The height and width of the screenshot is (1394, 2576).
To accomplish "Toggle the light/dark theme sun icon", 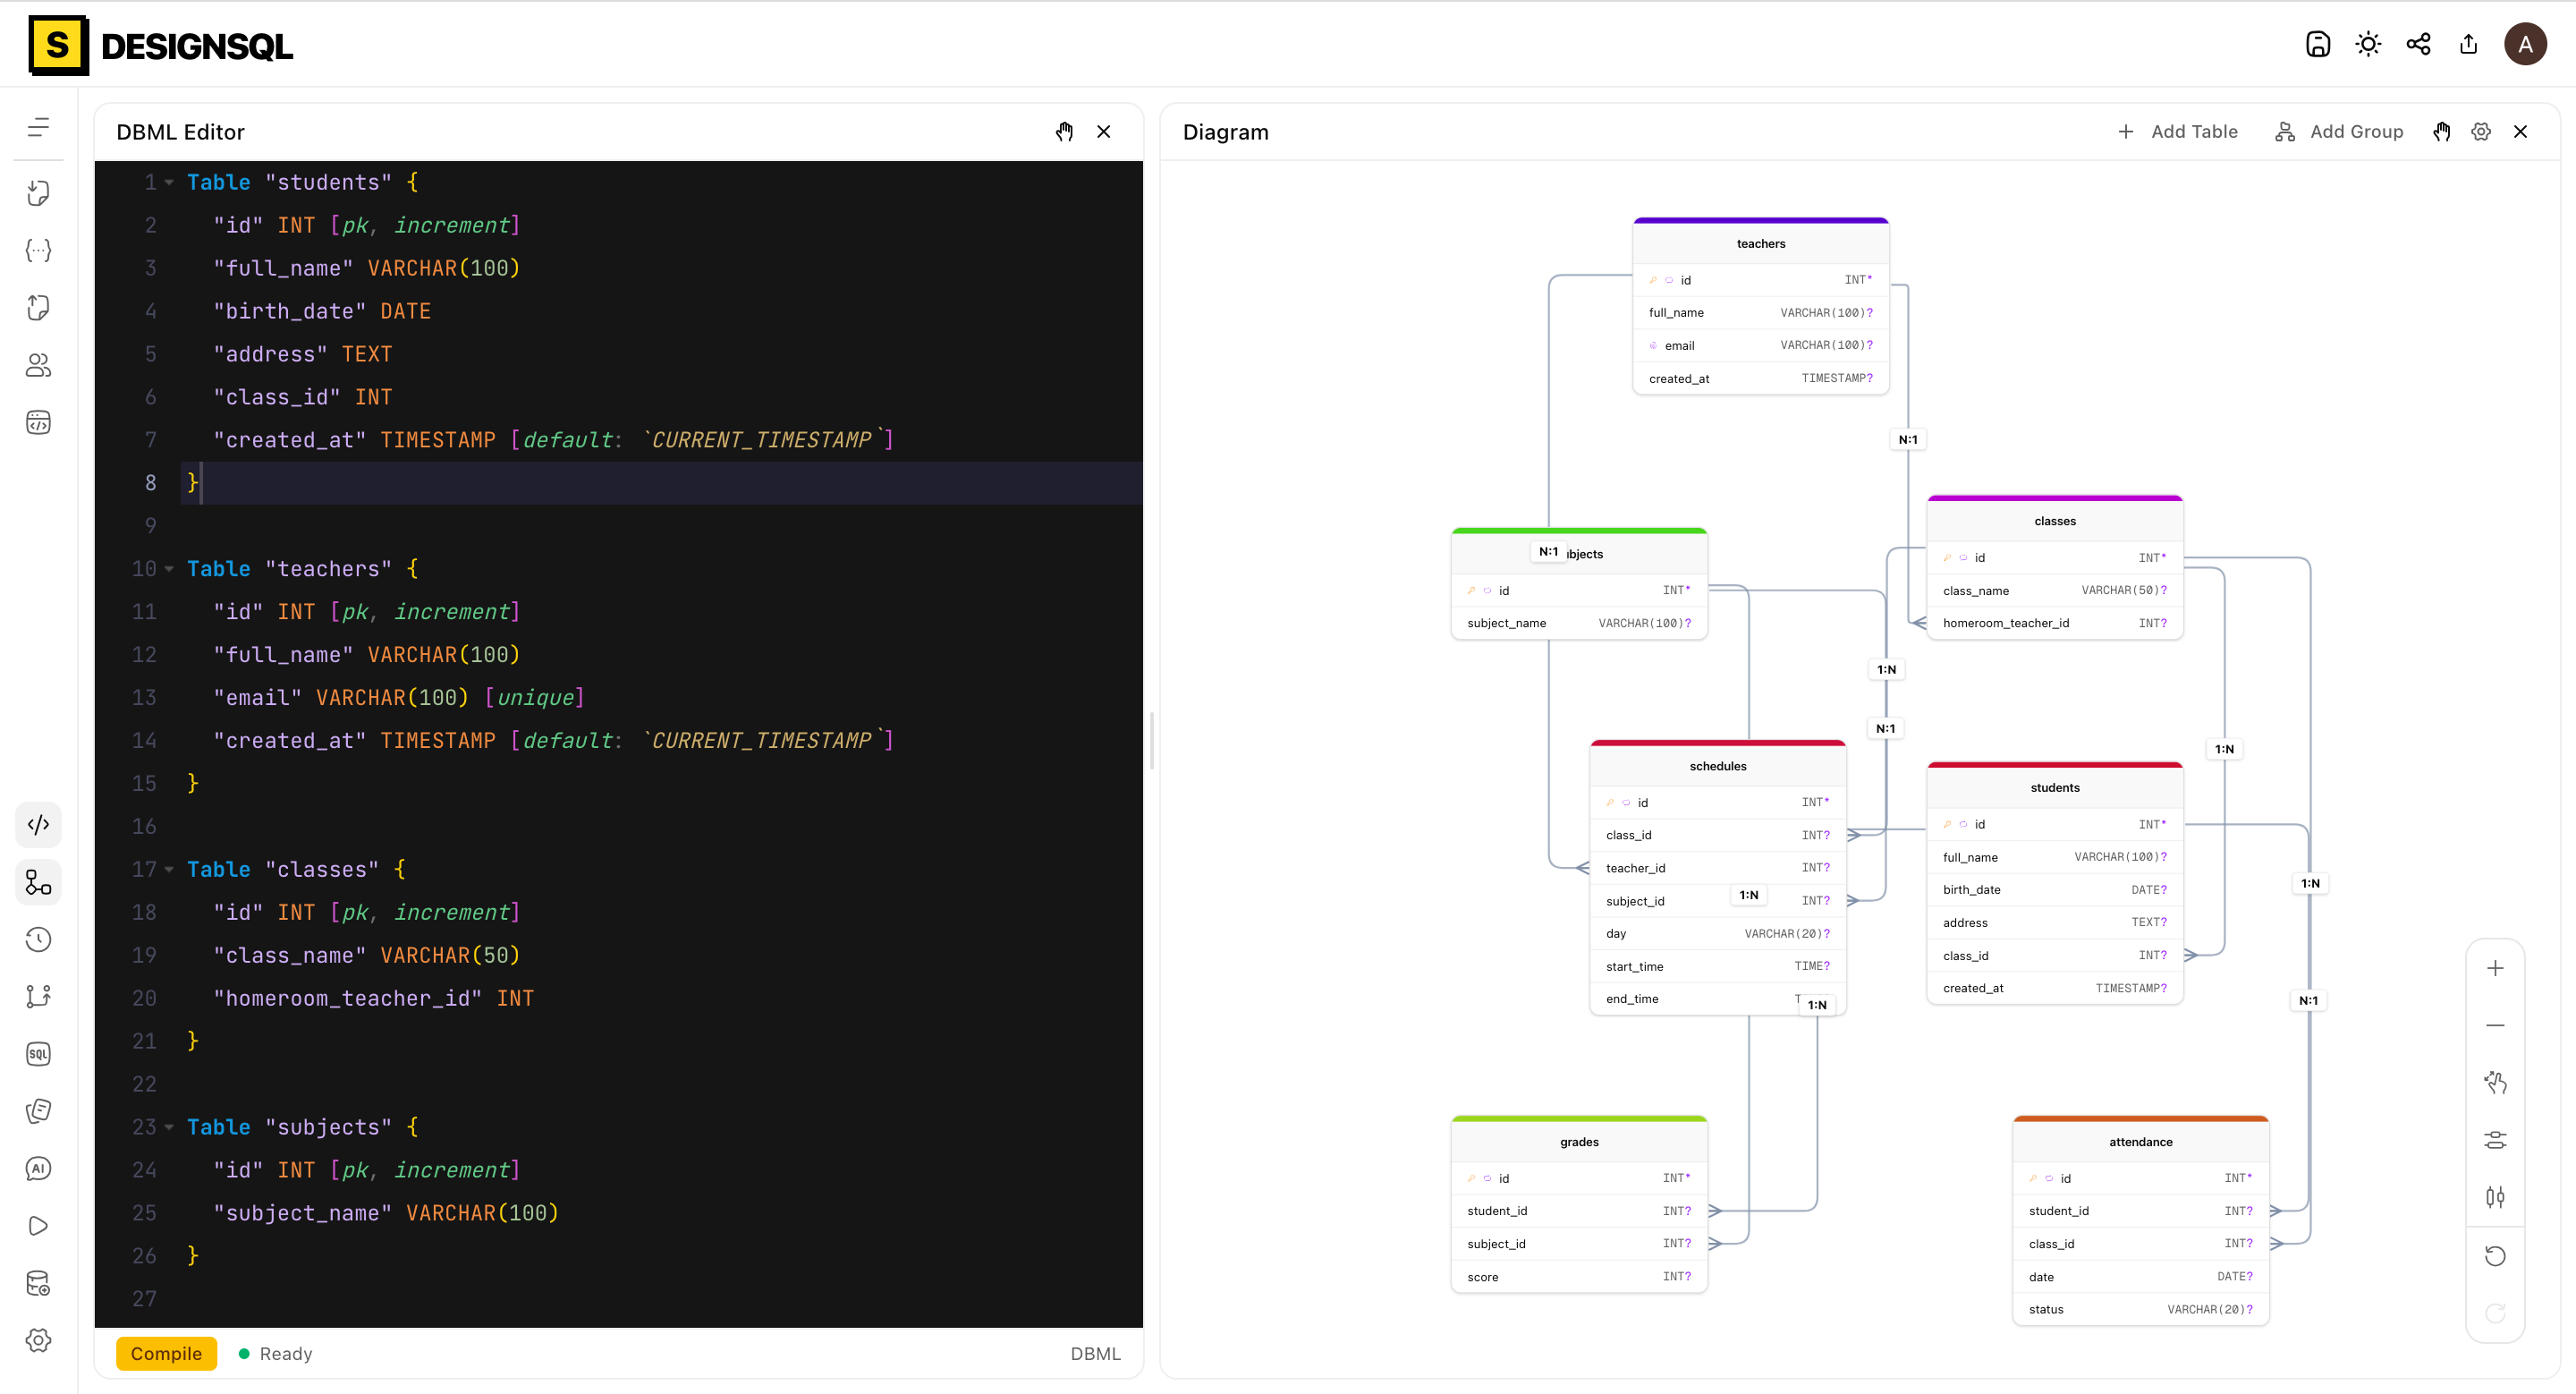I will (2368, 44).
